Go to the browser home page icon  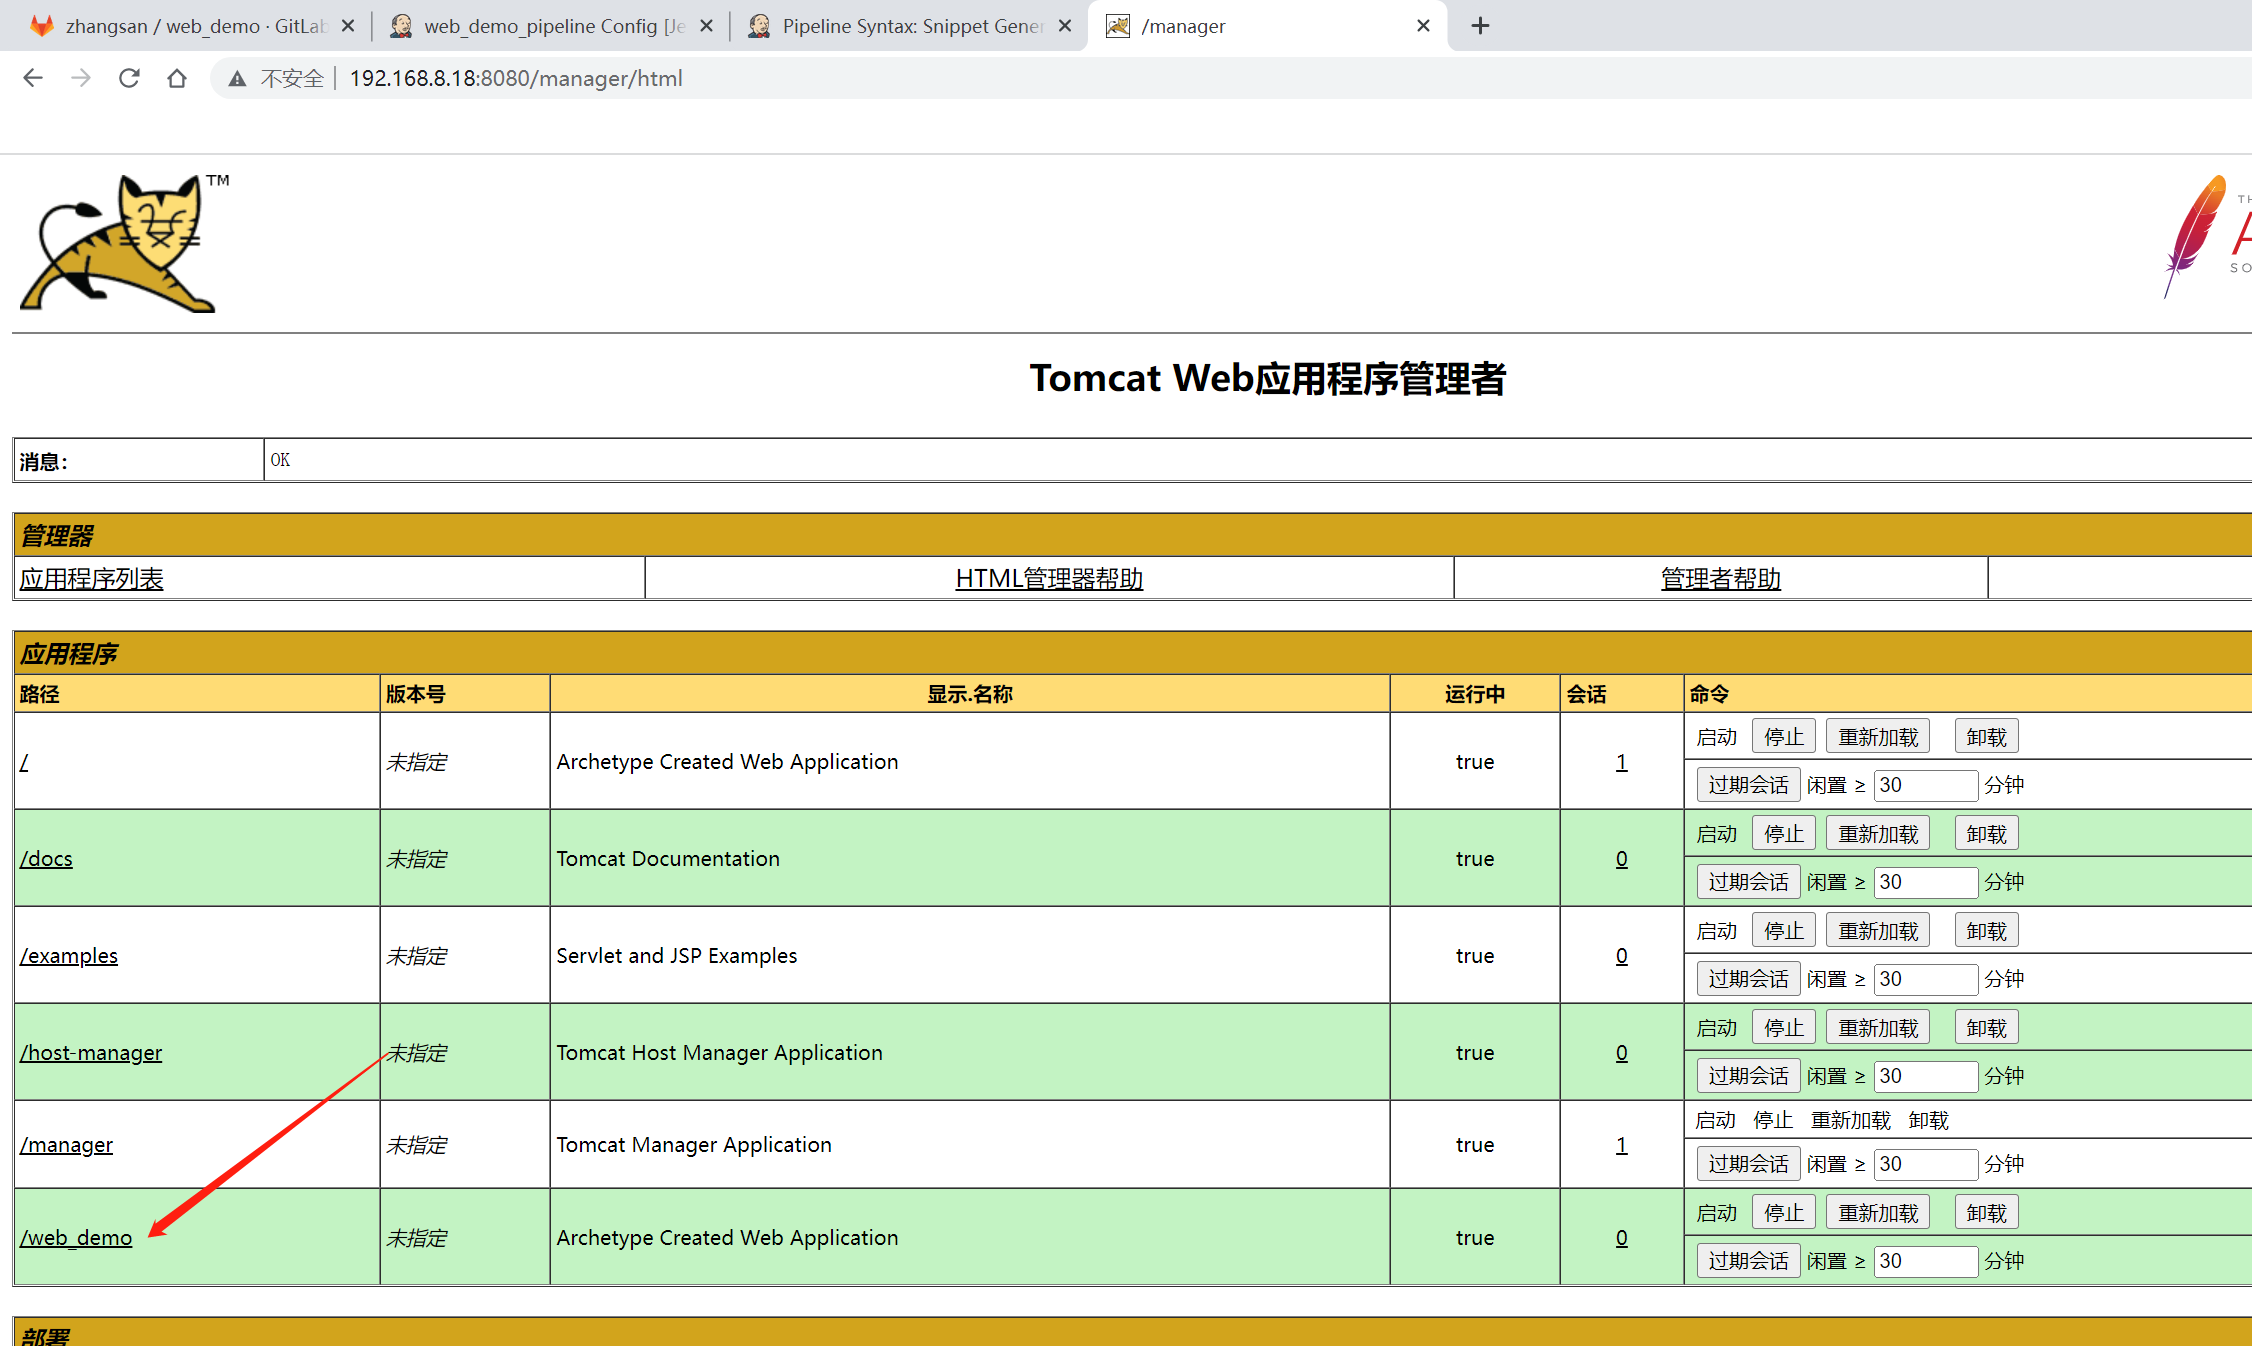(177, 78)
